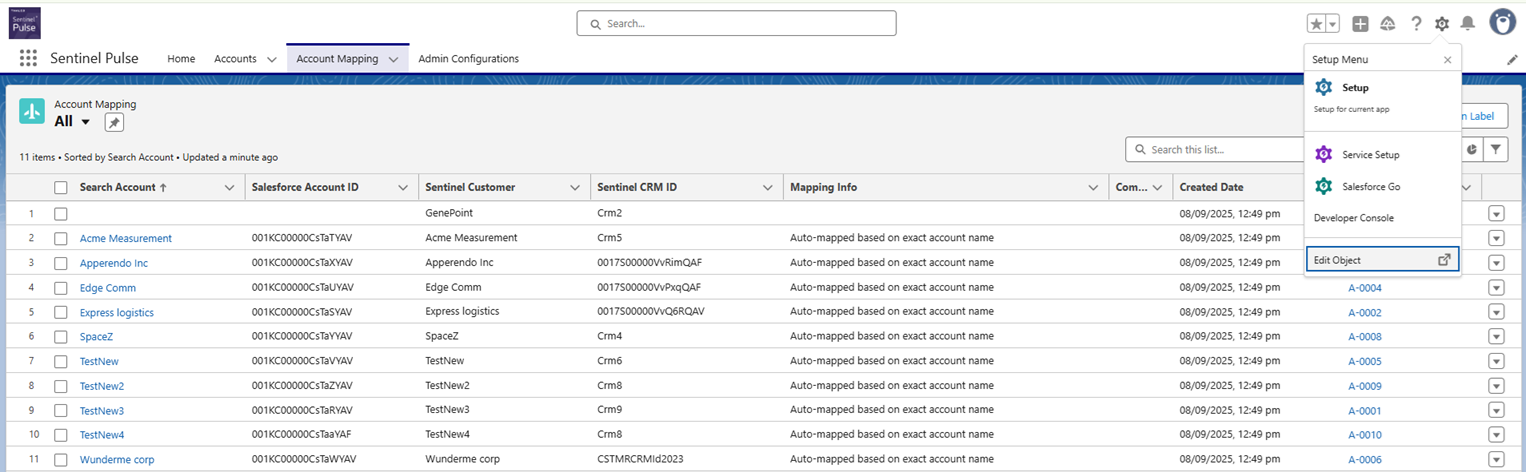Screen dimensions: 1526x472
Task: Open record A-0004 link
Action: pos(1364,288)
